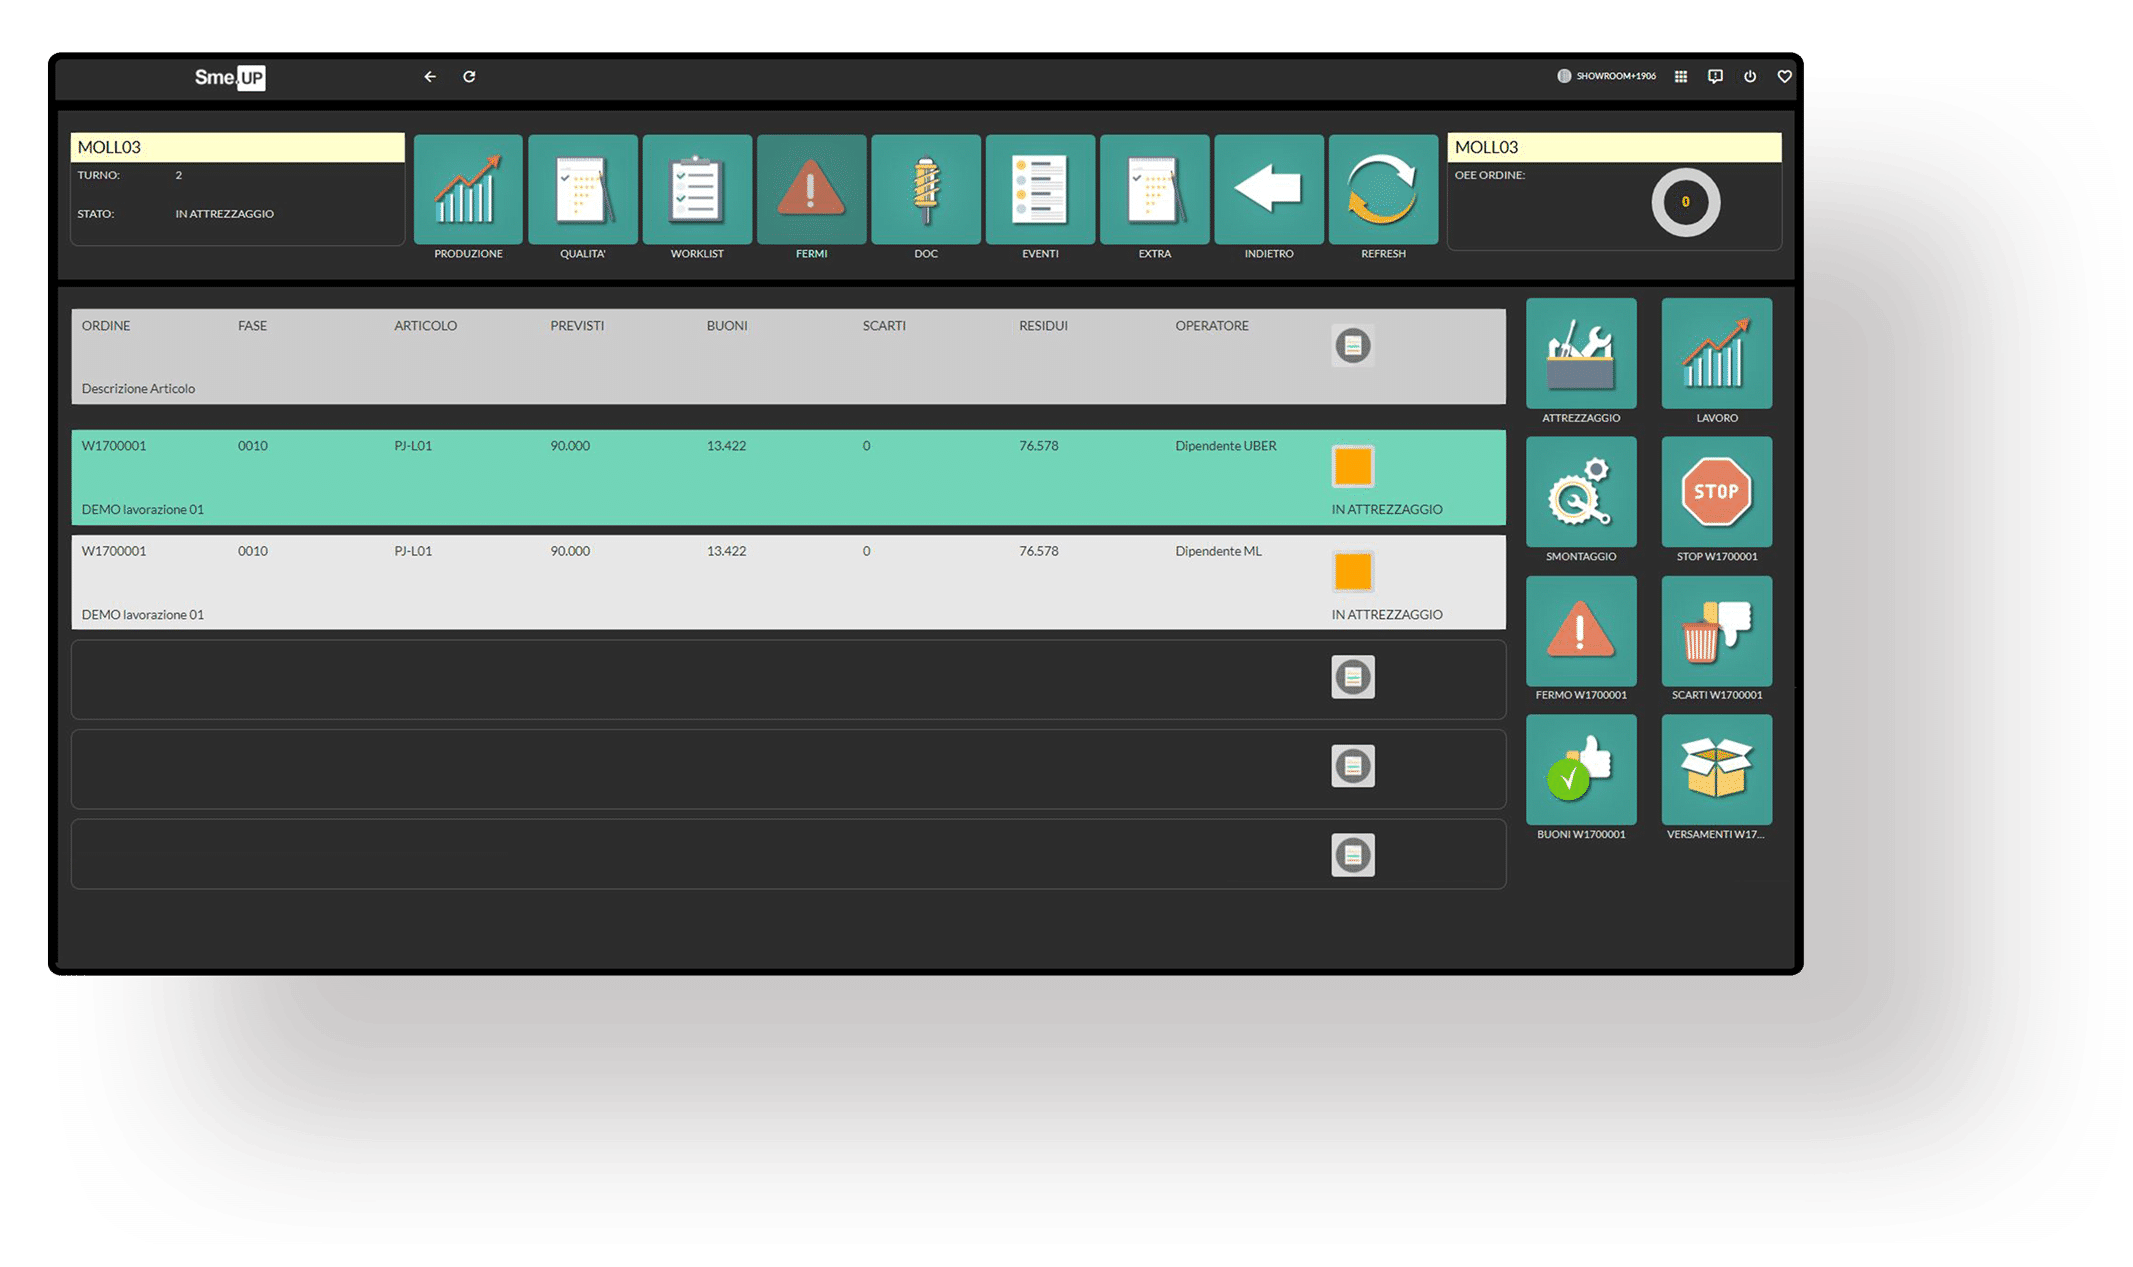Image resolution: width=2133 pixels, height=1267 pixels.
Task: Click orange status square for Dipendente ML
Action: click(1353, 572)
